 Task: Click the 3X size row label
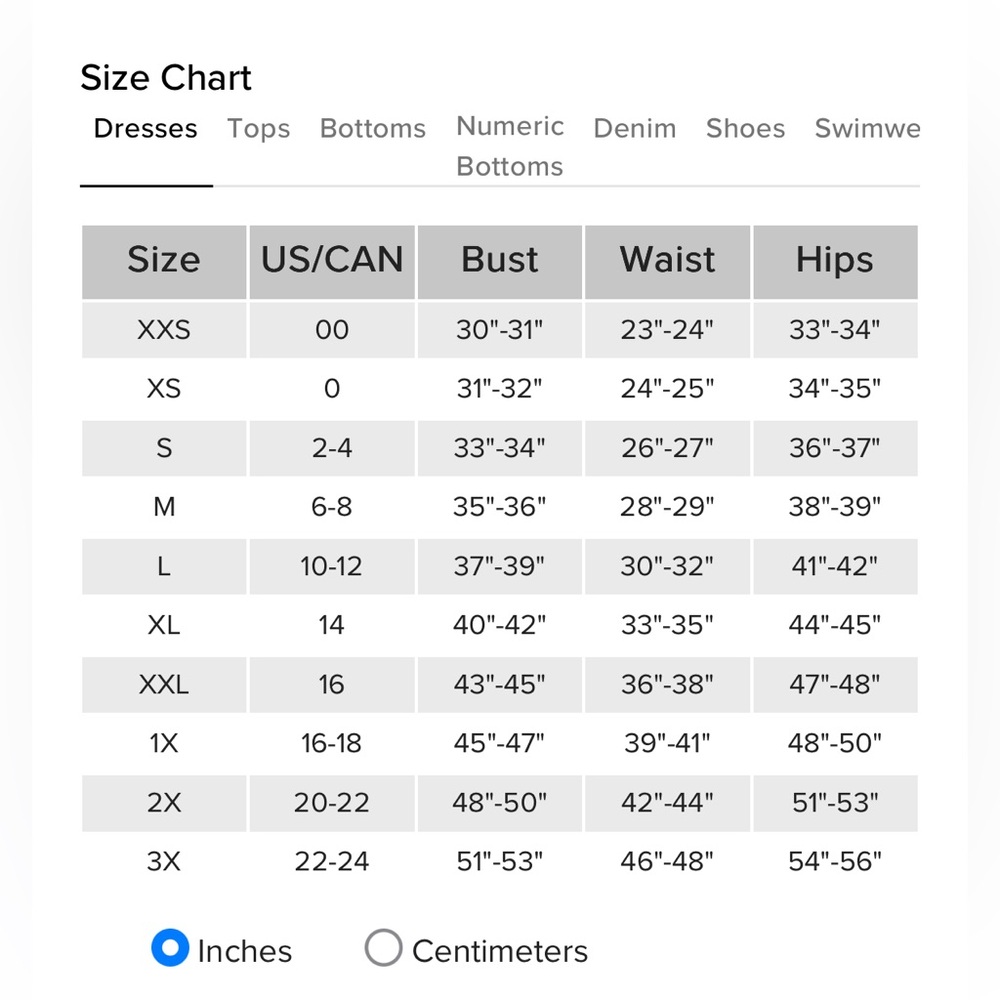(x=164, y=861)
